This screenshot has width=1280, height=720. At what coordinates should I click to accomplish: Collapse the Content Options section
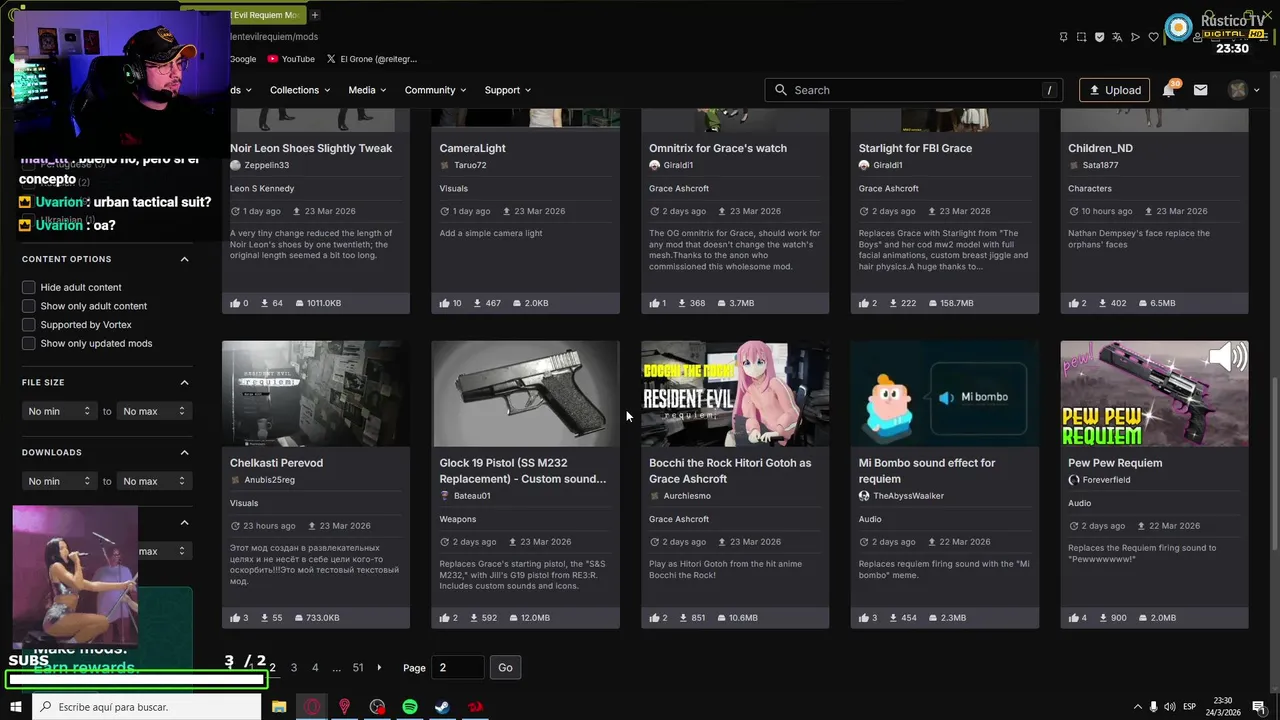tap(184, 259)
